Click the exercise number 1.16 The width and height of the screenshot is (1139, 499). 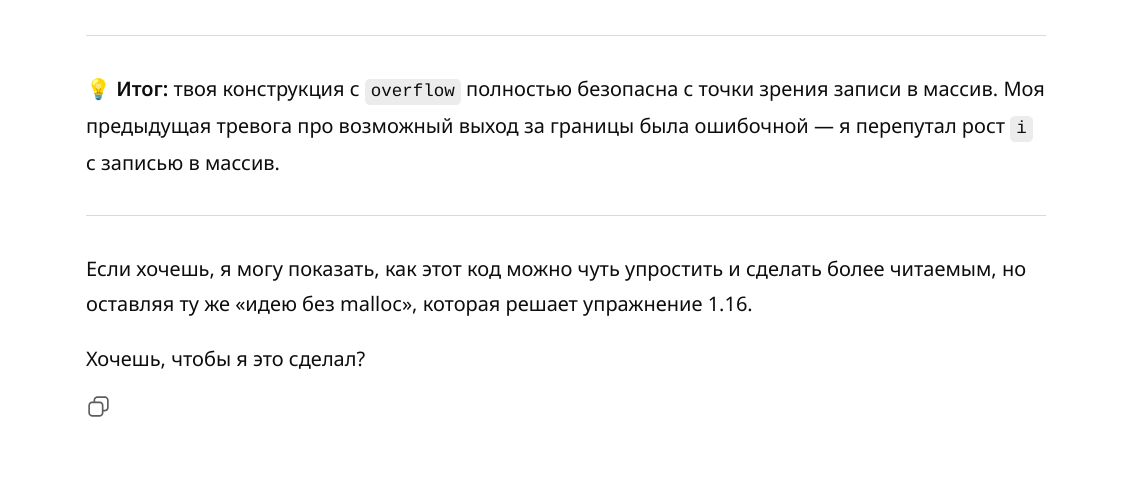tap(728, 305)
